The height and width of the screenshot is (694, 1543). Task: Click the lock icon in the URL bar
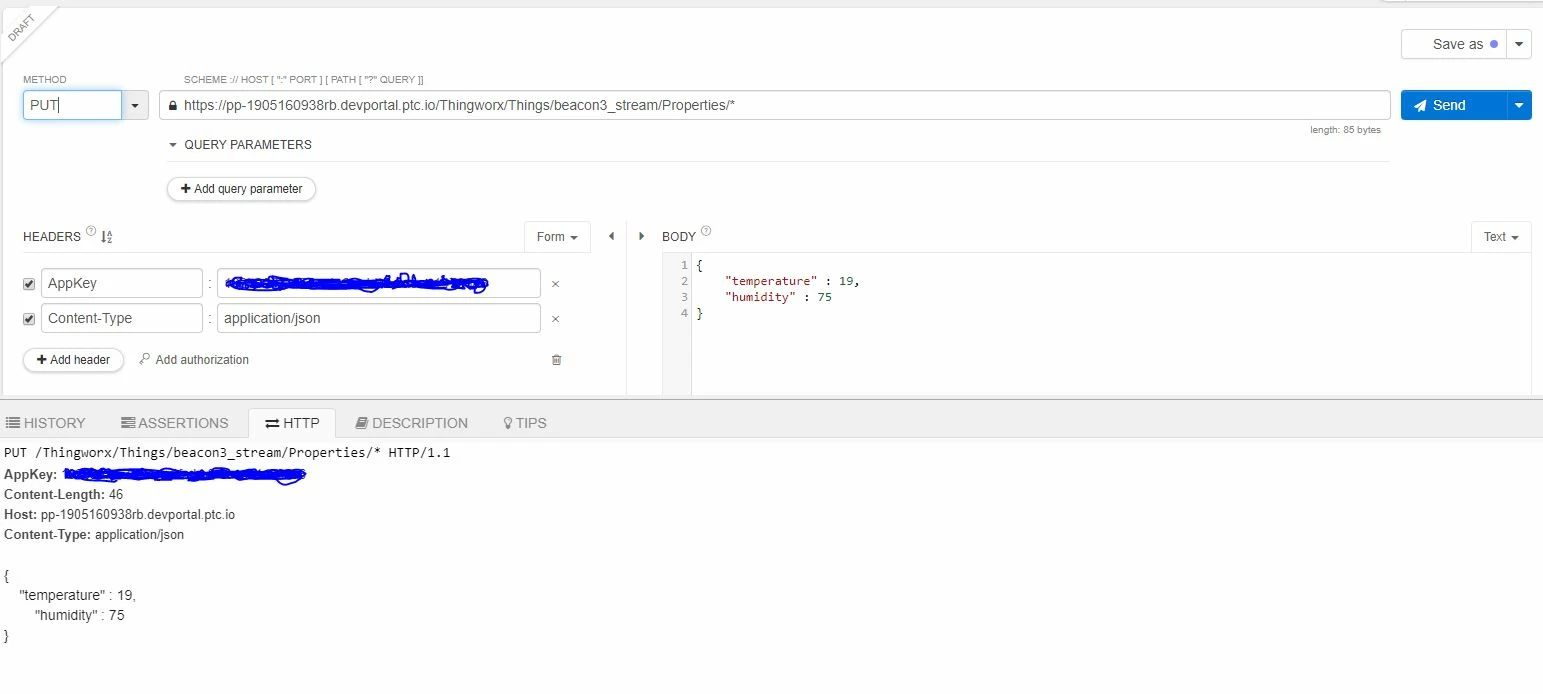point(173,105)
